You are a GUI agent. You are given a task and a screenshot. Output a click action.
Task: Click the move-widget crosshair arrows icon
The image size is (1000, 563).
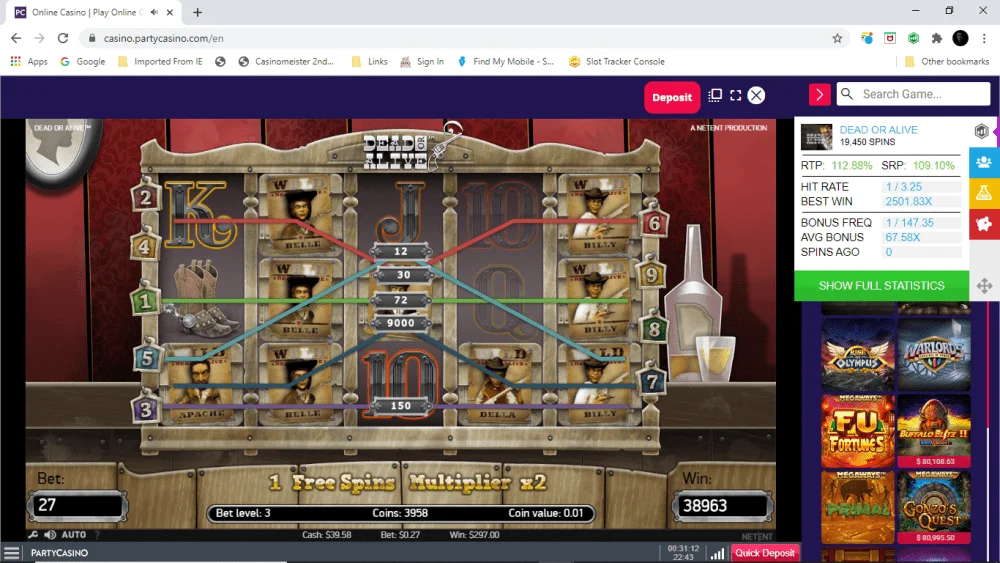984,286
